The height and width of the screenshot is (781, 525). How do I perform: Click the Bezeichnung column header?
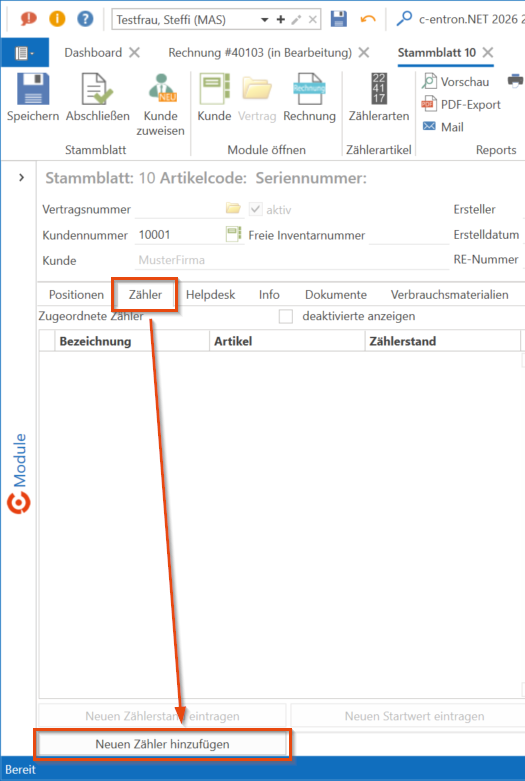tap(131, 341)
